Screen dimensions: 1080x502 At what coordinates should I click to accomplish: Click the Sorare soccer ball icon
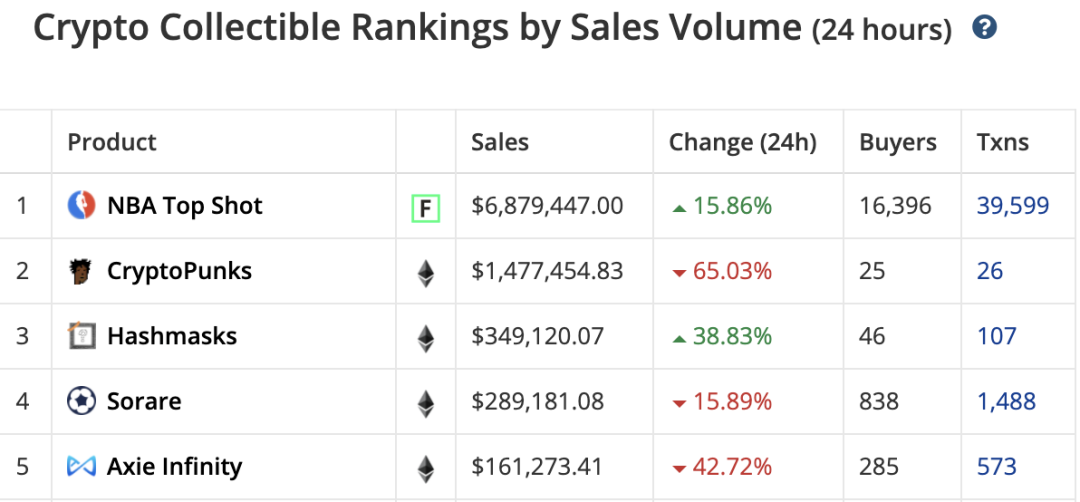81,401
